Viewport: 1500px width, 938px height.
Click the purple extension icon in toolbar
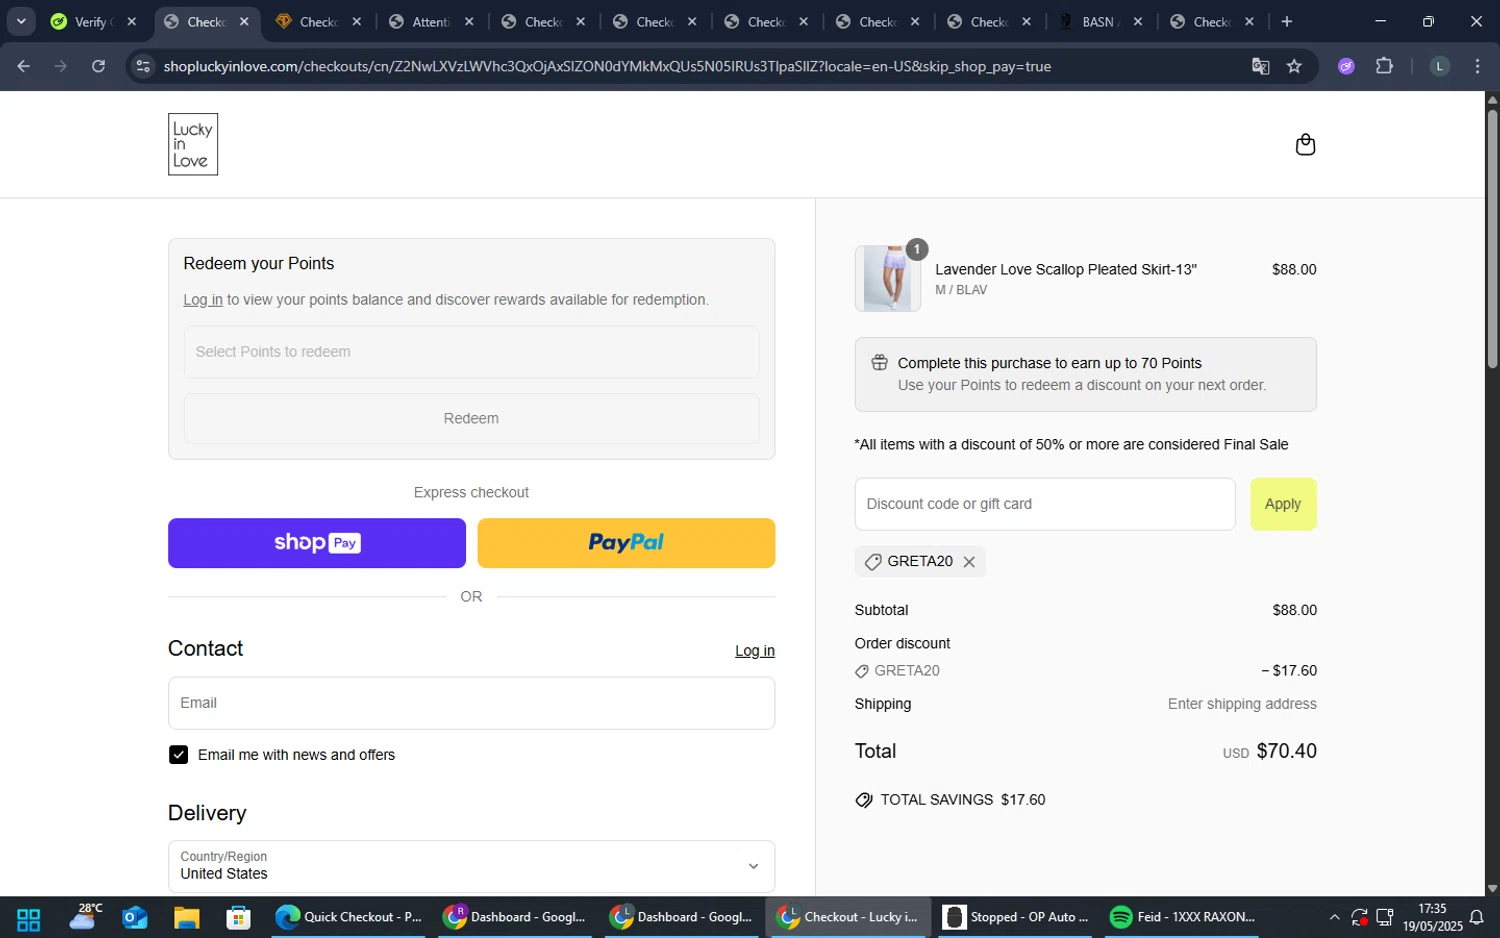[x=1346, y=66]
